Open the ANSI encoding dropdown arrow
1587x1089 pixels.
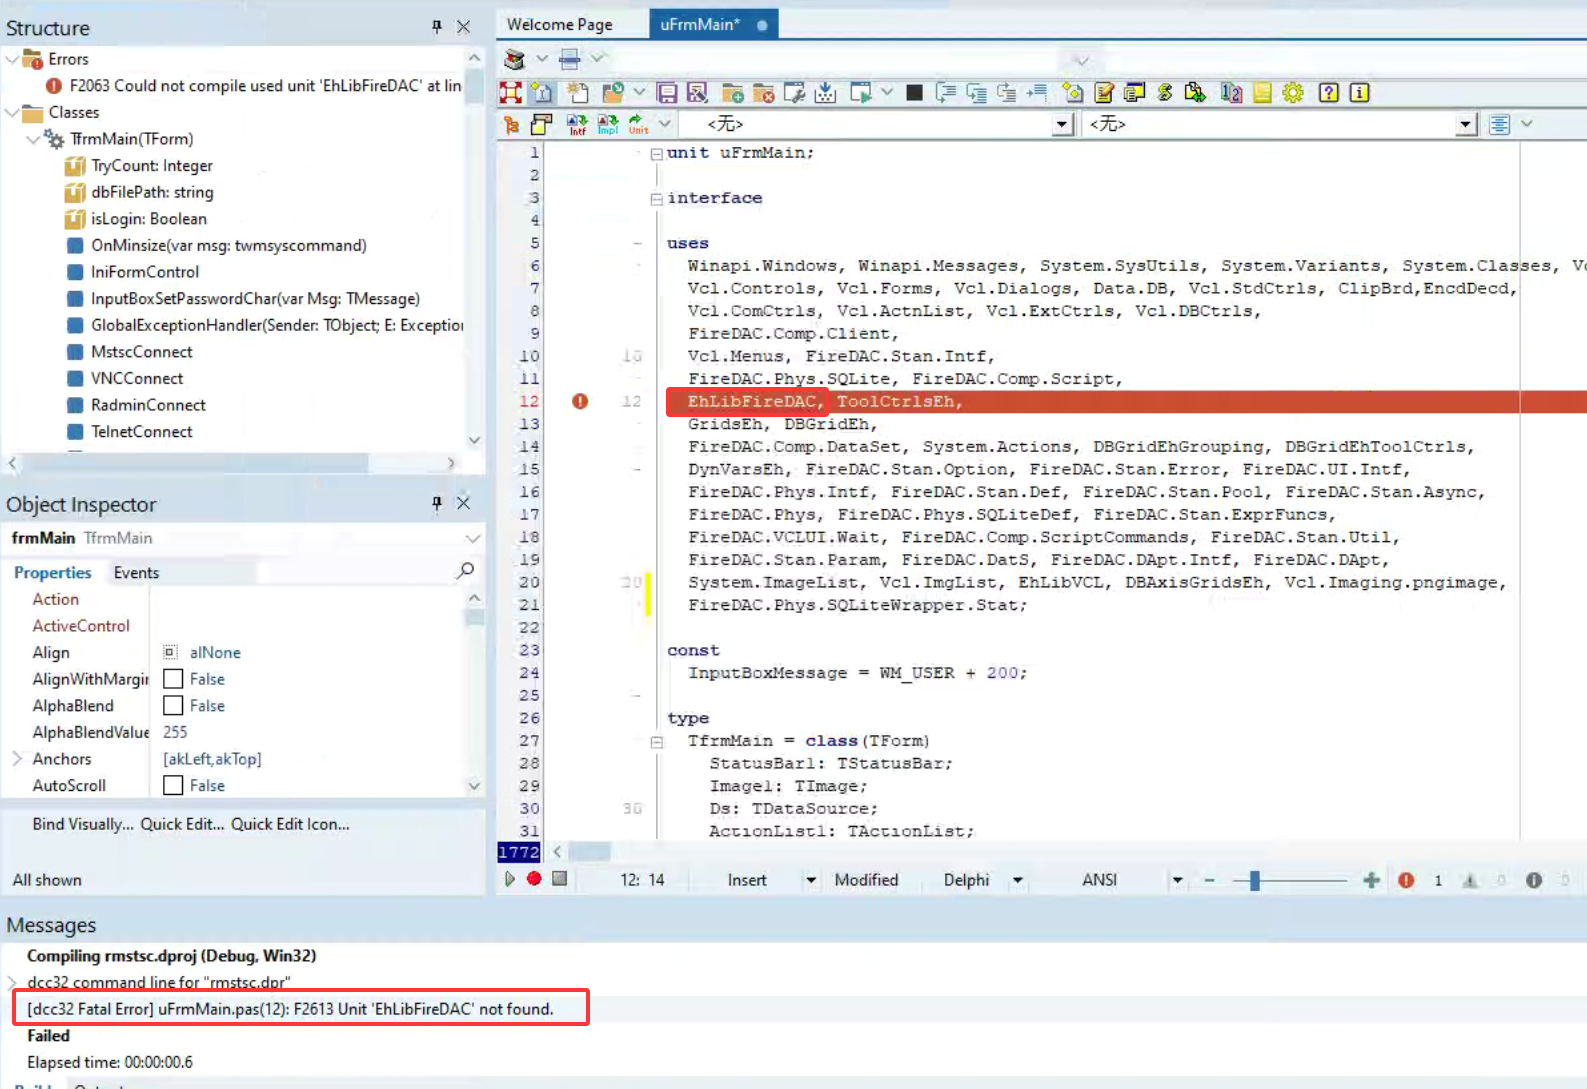pyautogui.click(x=1177, y=880)
